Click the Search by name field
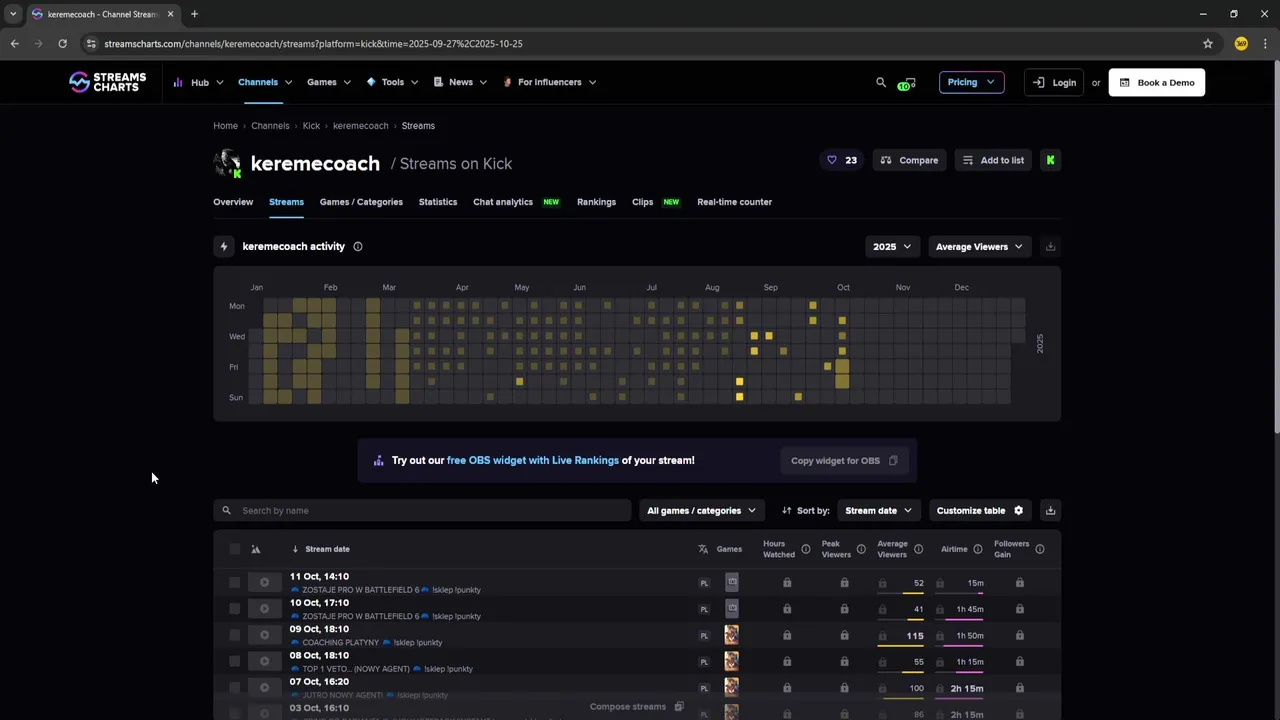The width and height of the screenshot is (1280, 720). (x=422, y=510)
